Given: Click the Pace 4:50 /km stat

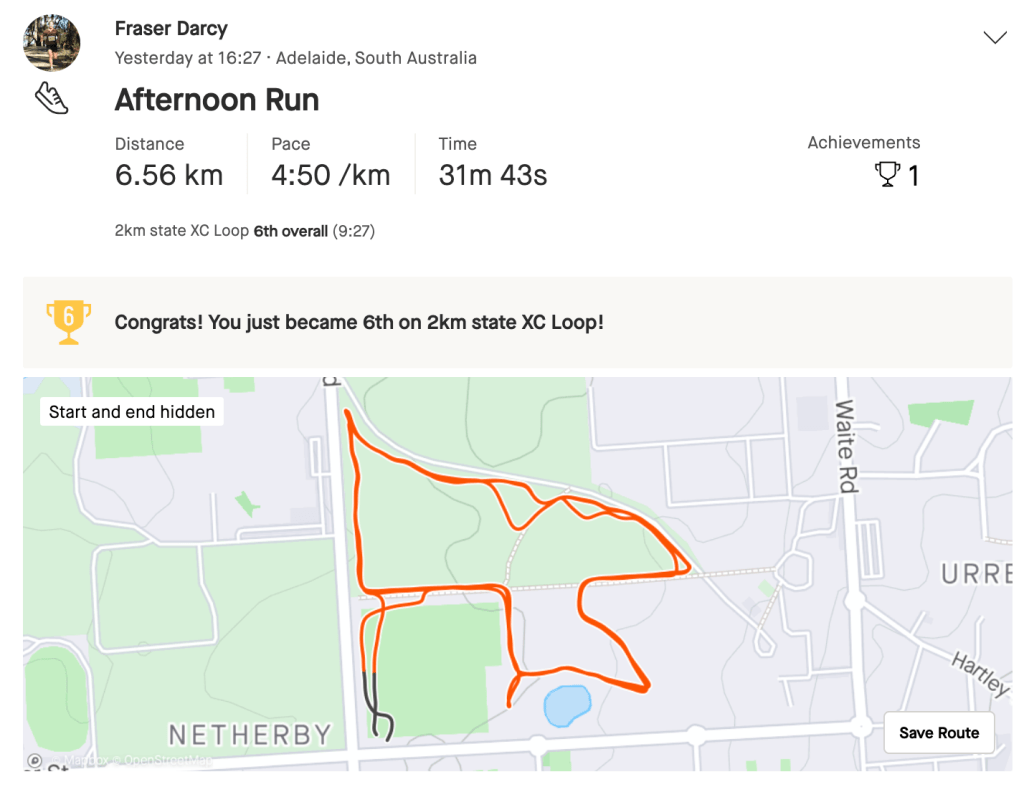Looking at the screenshot, I should pos(330,176).
